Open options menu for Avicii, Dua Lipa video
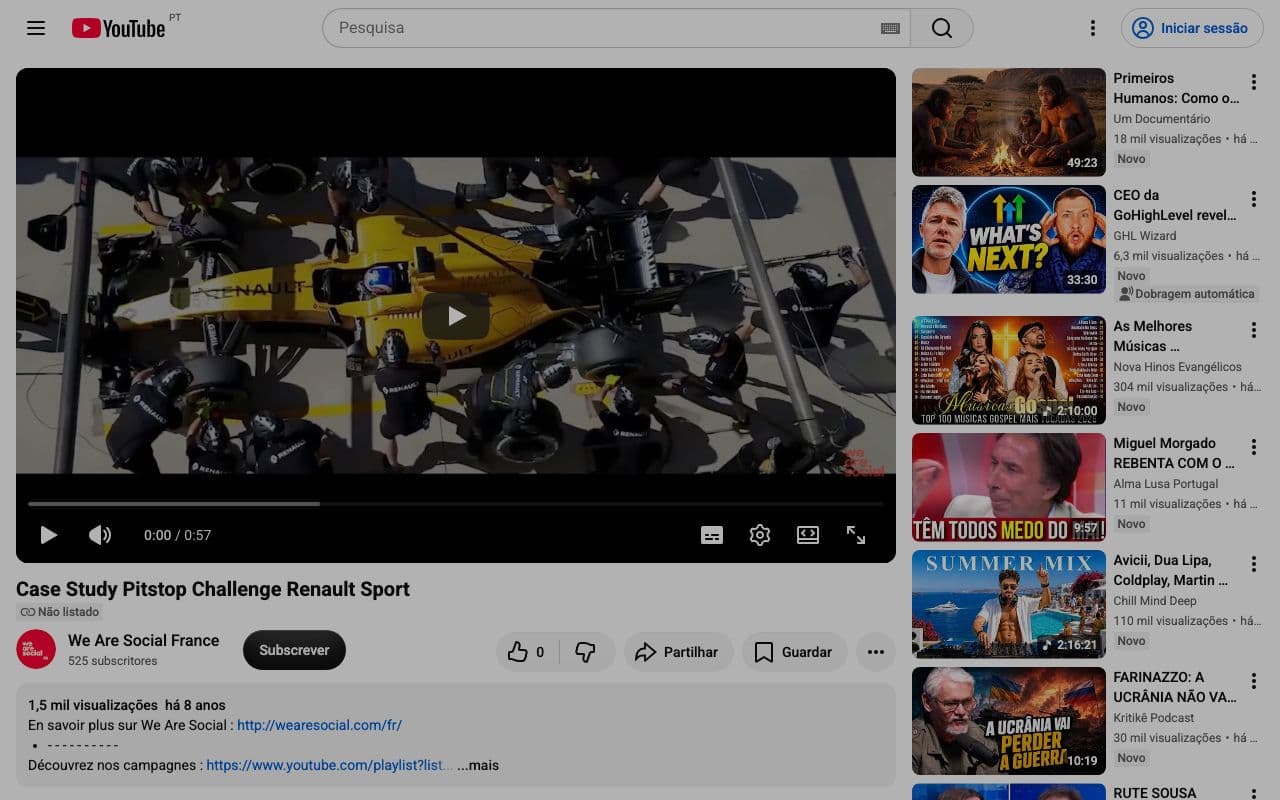 tap(1253, 564)
